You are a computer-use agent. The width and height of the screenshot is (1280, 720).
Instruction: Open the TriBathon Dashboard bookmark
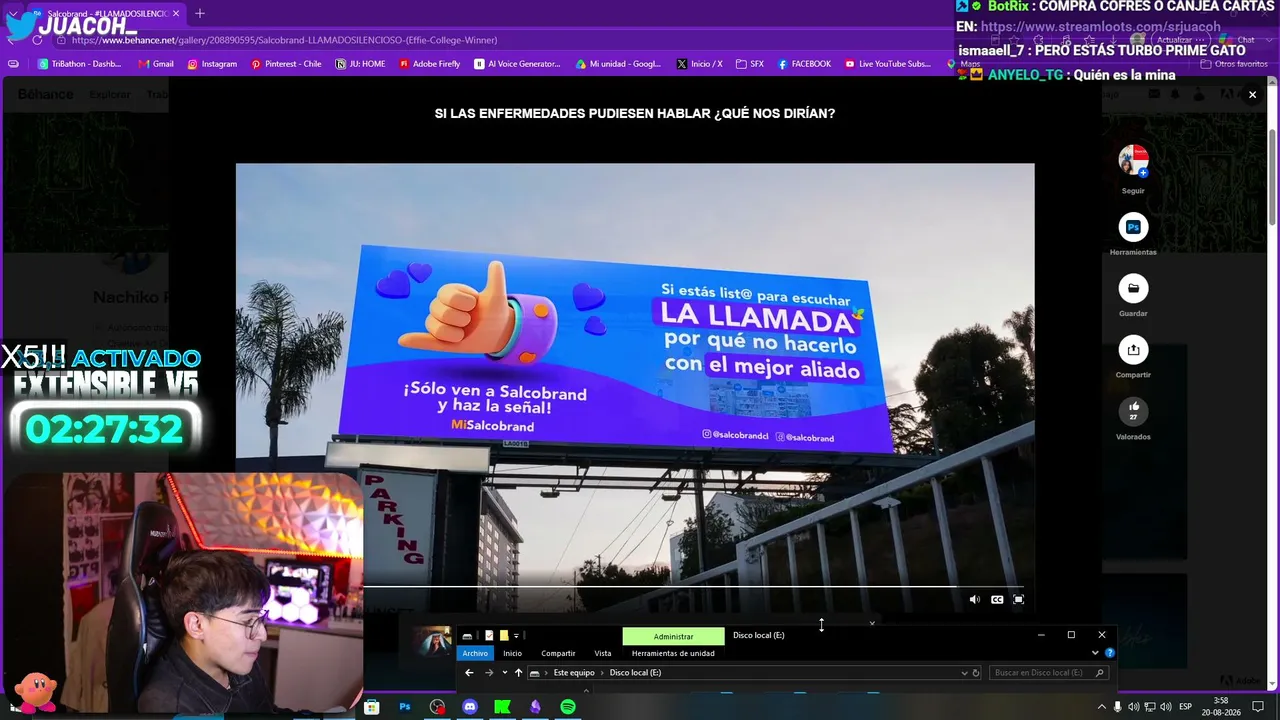click(x=80, y=64)
